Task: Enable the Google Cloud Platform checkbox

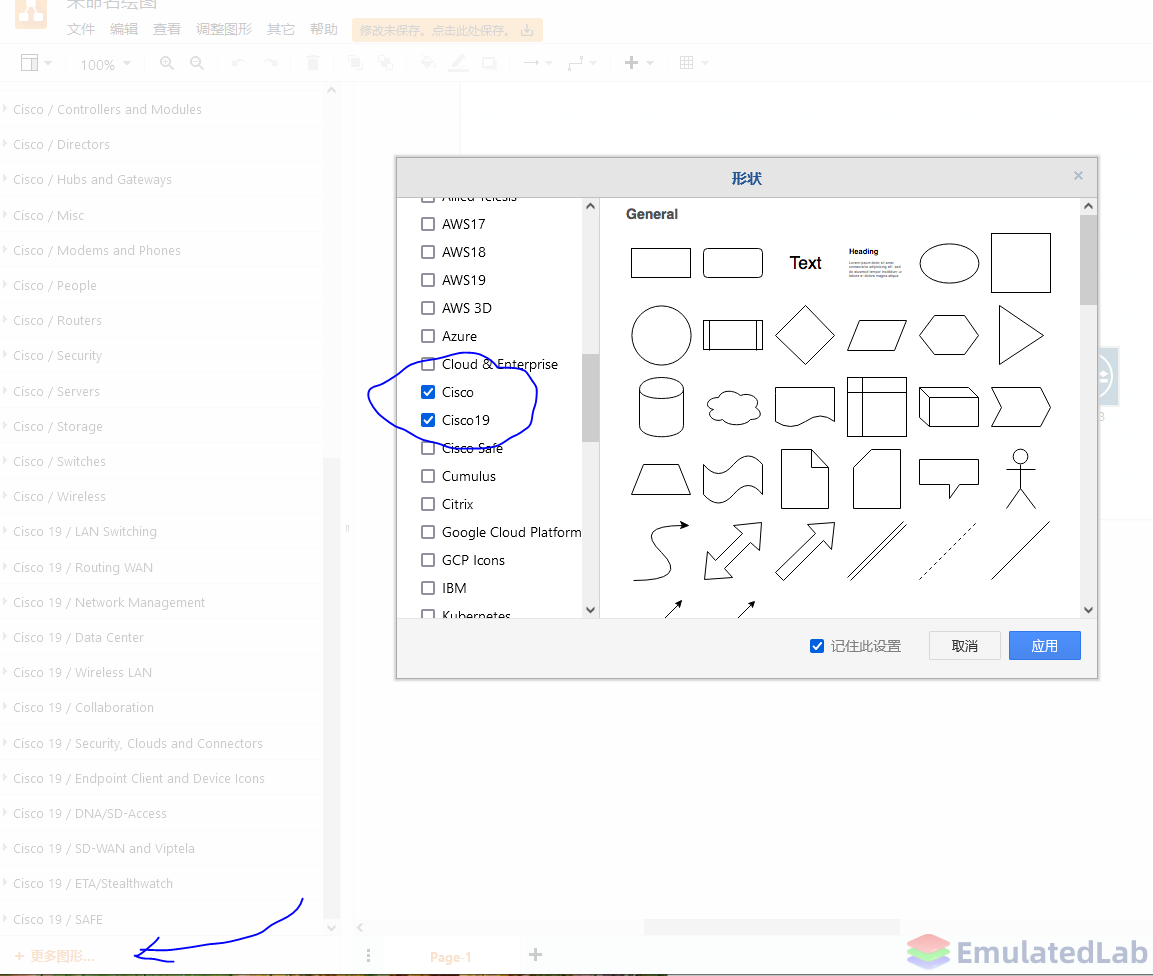Action: 428,532
